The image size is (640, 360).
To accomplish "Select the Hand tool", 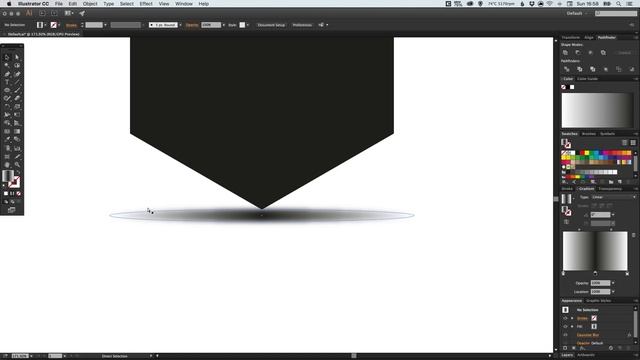I will 7,164.
